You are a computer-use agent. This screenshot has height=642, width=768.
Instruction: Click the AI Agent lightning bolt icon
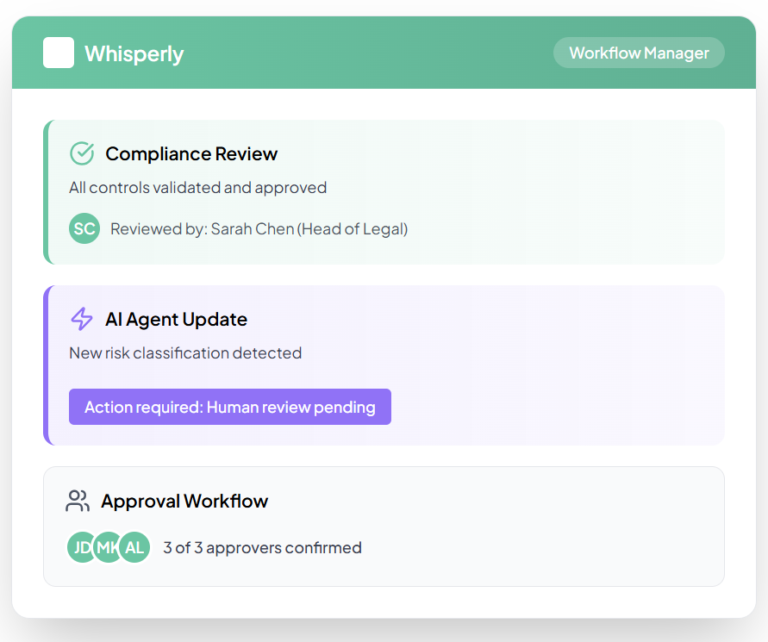tap(81, 319)
